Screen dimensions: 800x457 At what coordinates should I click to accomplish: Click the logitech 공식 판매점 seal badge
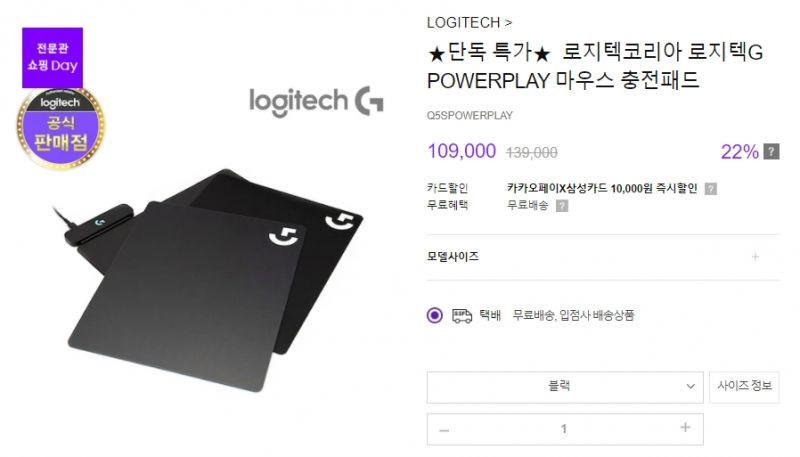point(60,128)
